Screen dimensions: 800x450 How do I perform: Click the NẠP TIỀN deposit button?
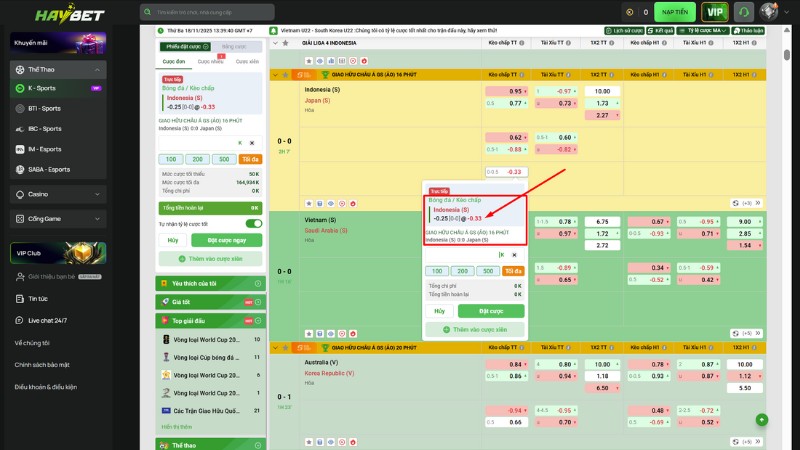point(675,12)
